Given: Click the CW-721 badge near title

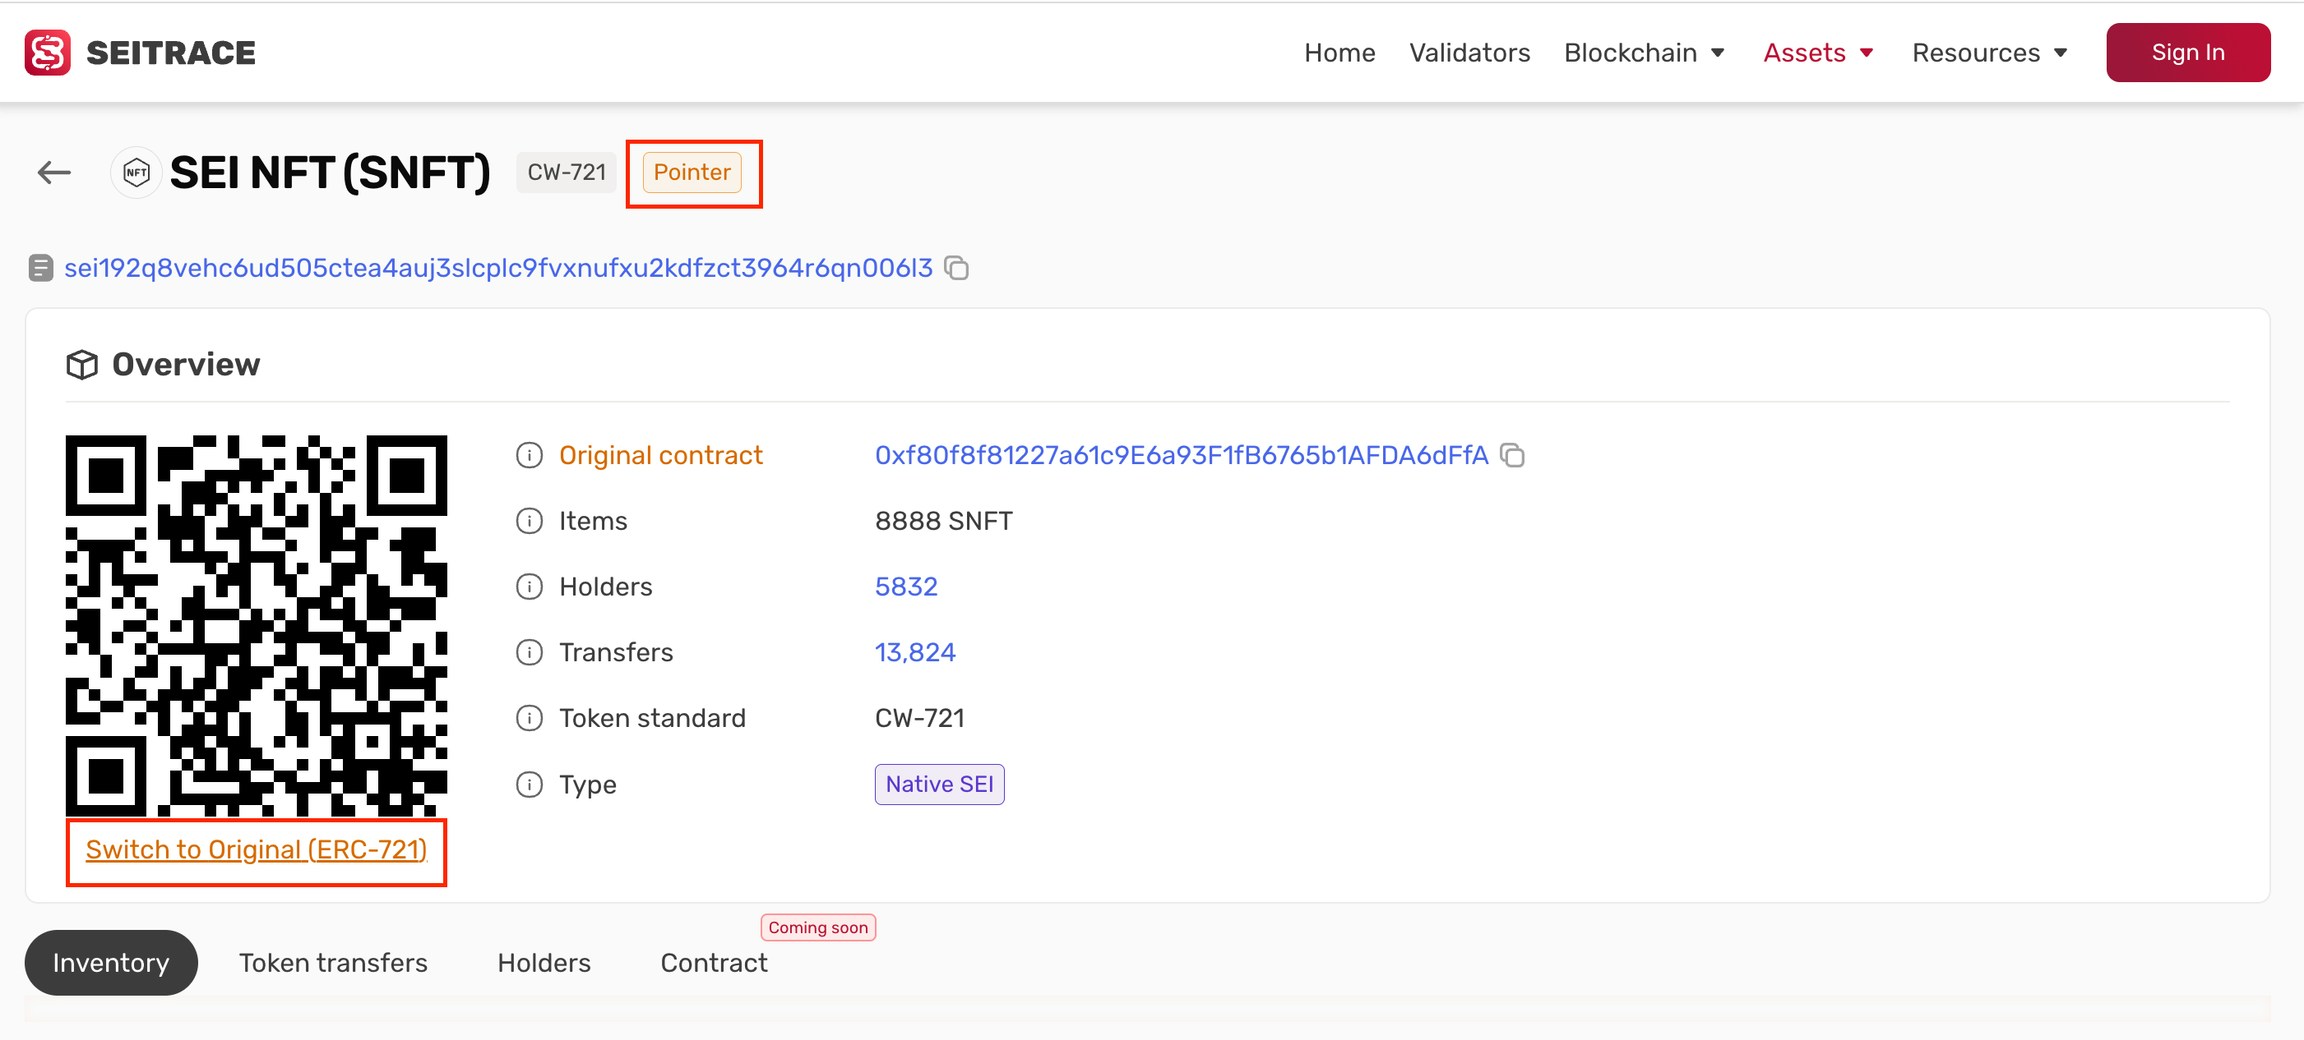Looking at the screenshot, I should click(566, 172).
